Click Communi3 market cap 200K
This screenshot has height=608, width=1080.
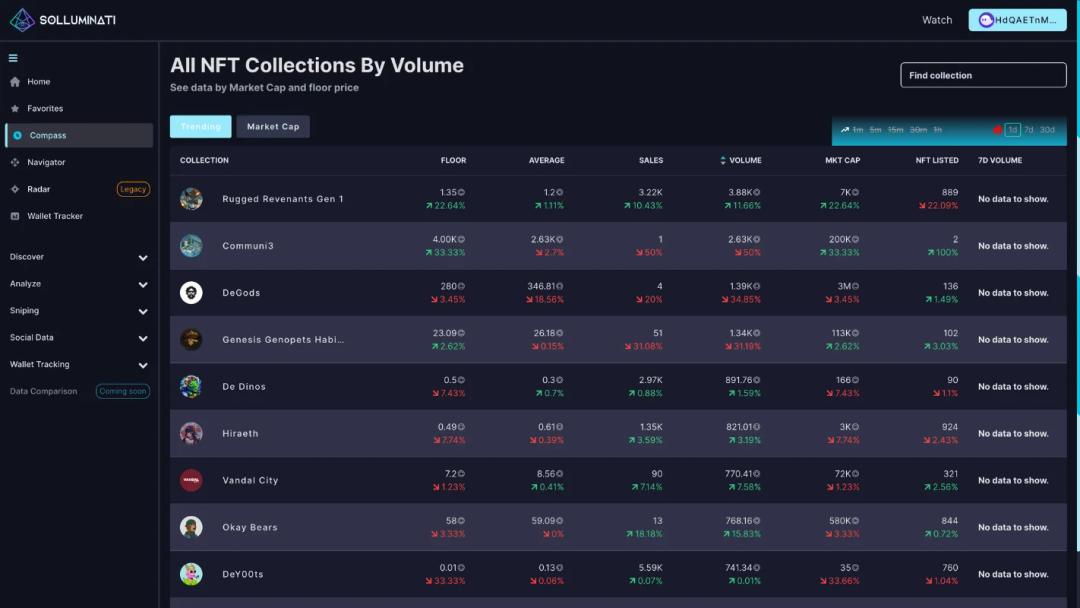coord(839,239)
